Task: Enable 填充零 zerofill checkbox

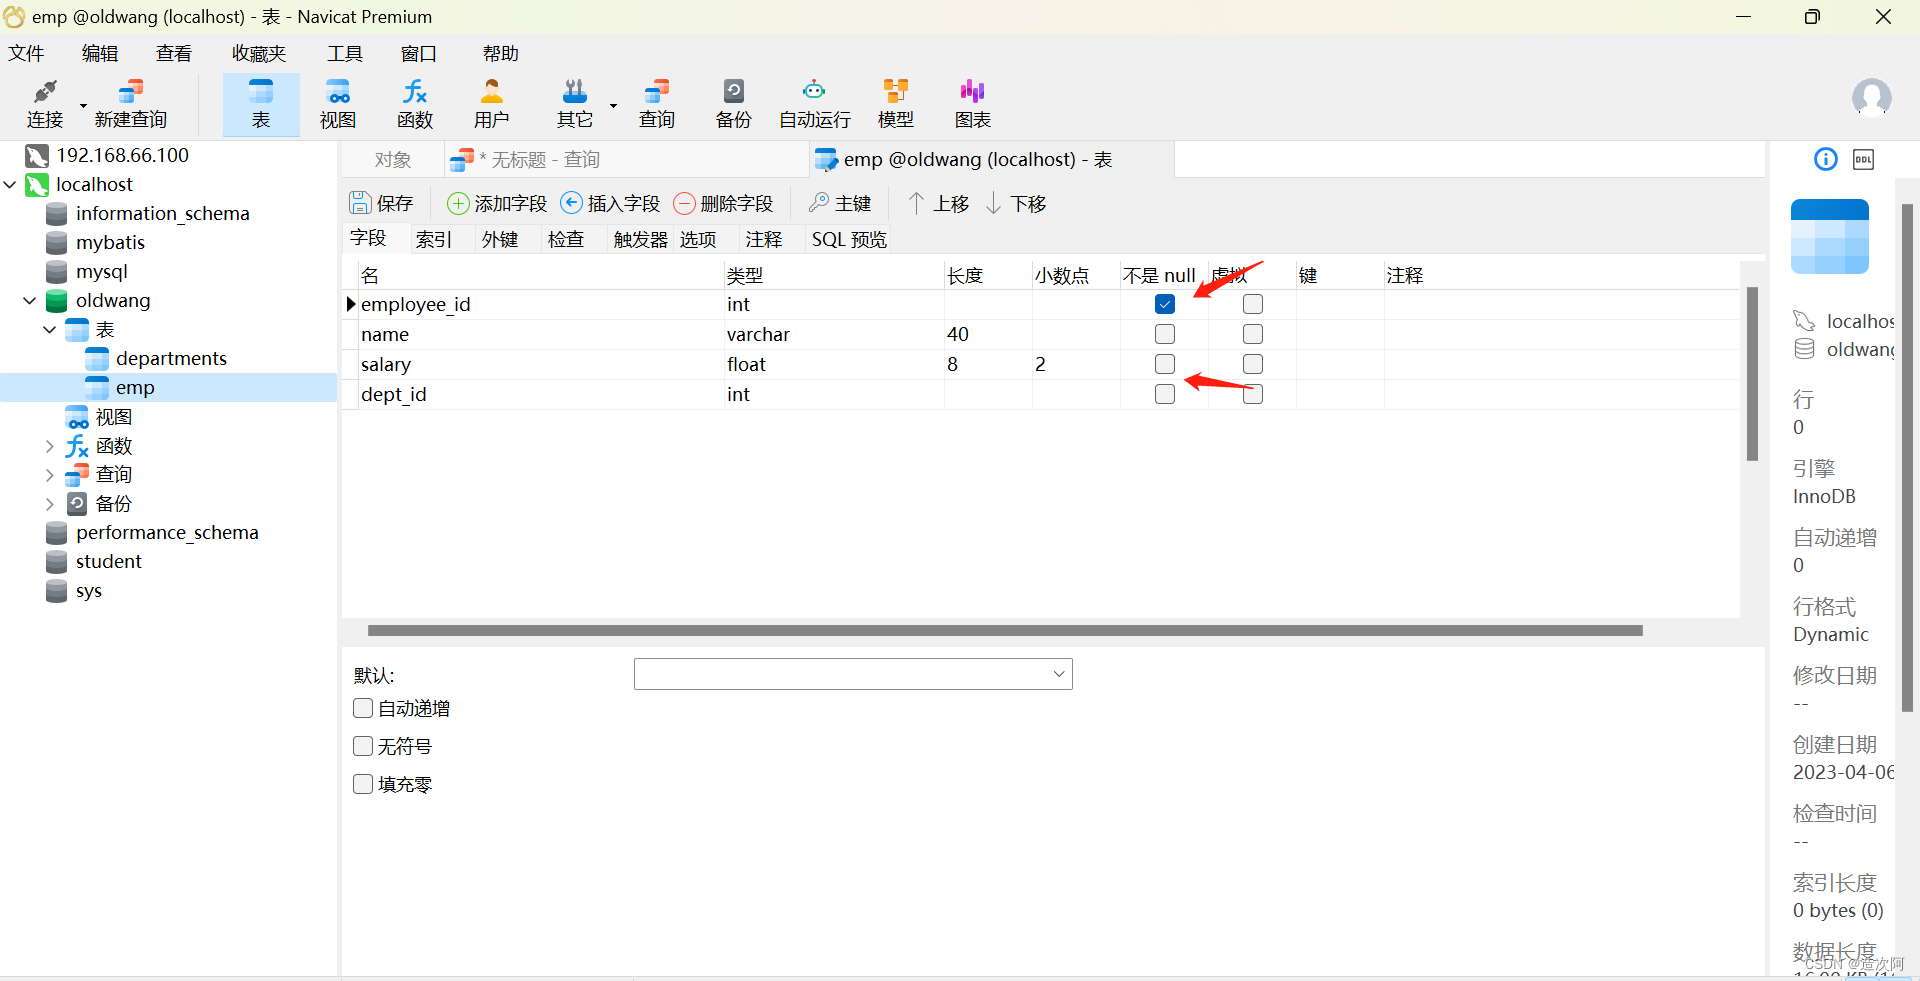Action: [x=363, y=784]
